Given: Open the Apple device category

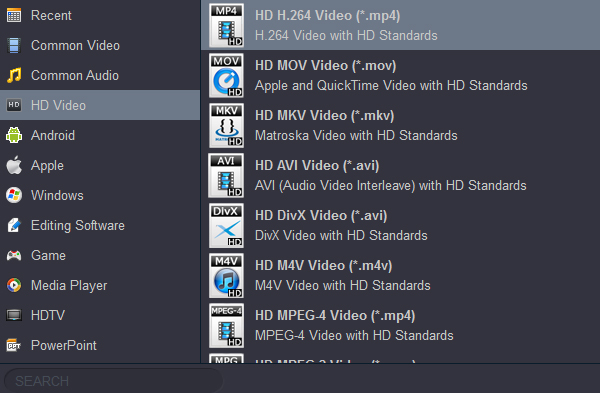Looking at the screenshot, I should coord(100,165).
